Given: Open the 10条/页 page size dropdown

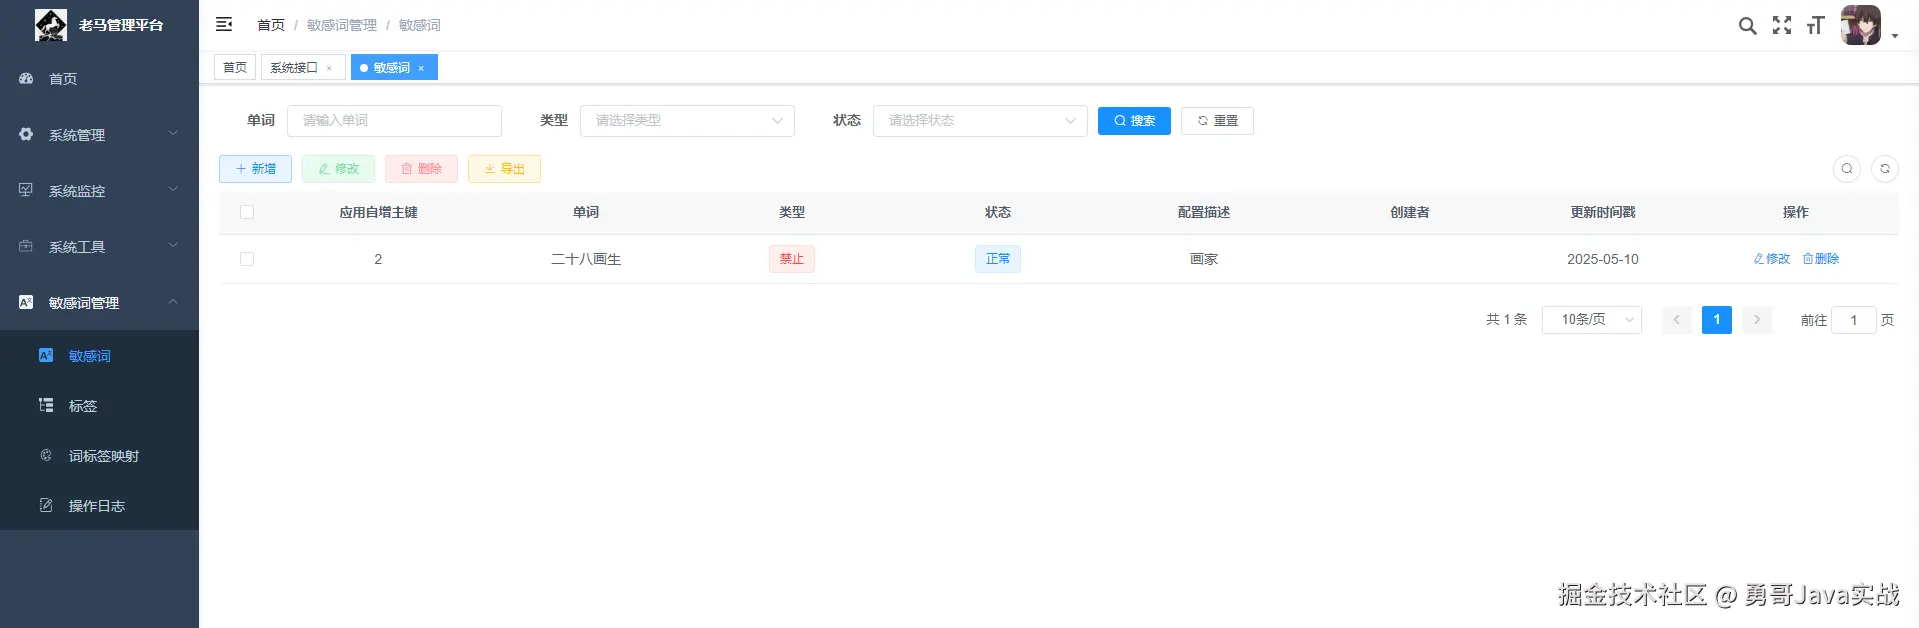Looking at the screenshot, I should coord(1592,320).
